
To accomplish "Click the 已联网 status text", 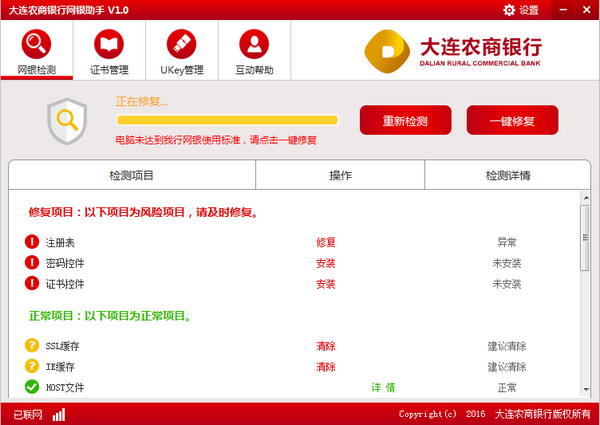I will tap(28, 415).
